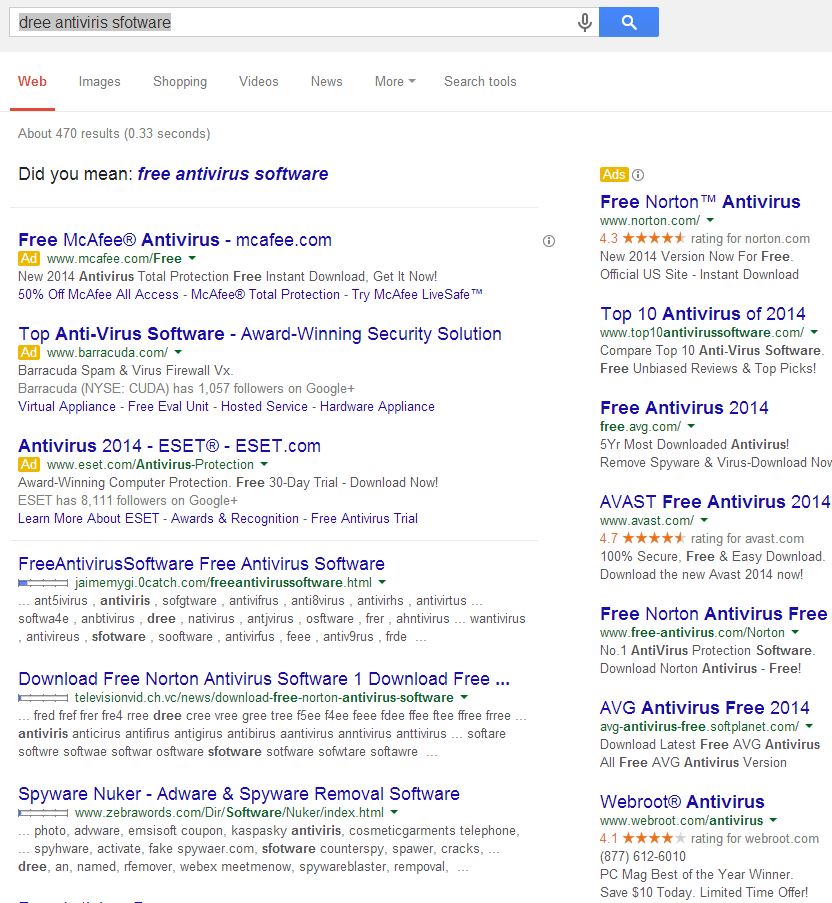Click Webroot phone number (877) 612-6010

pos(643,856)
